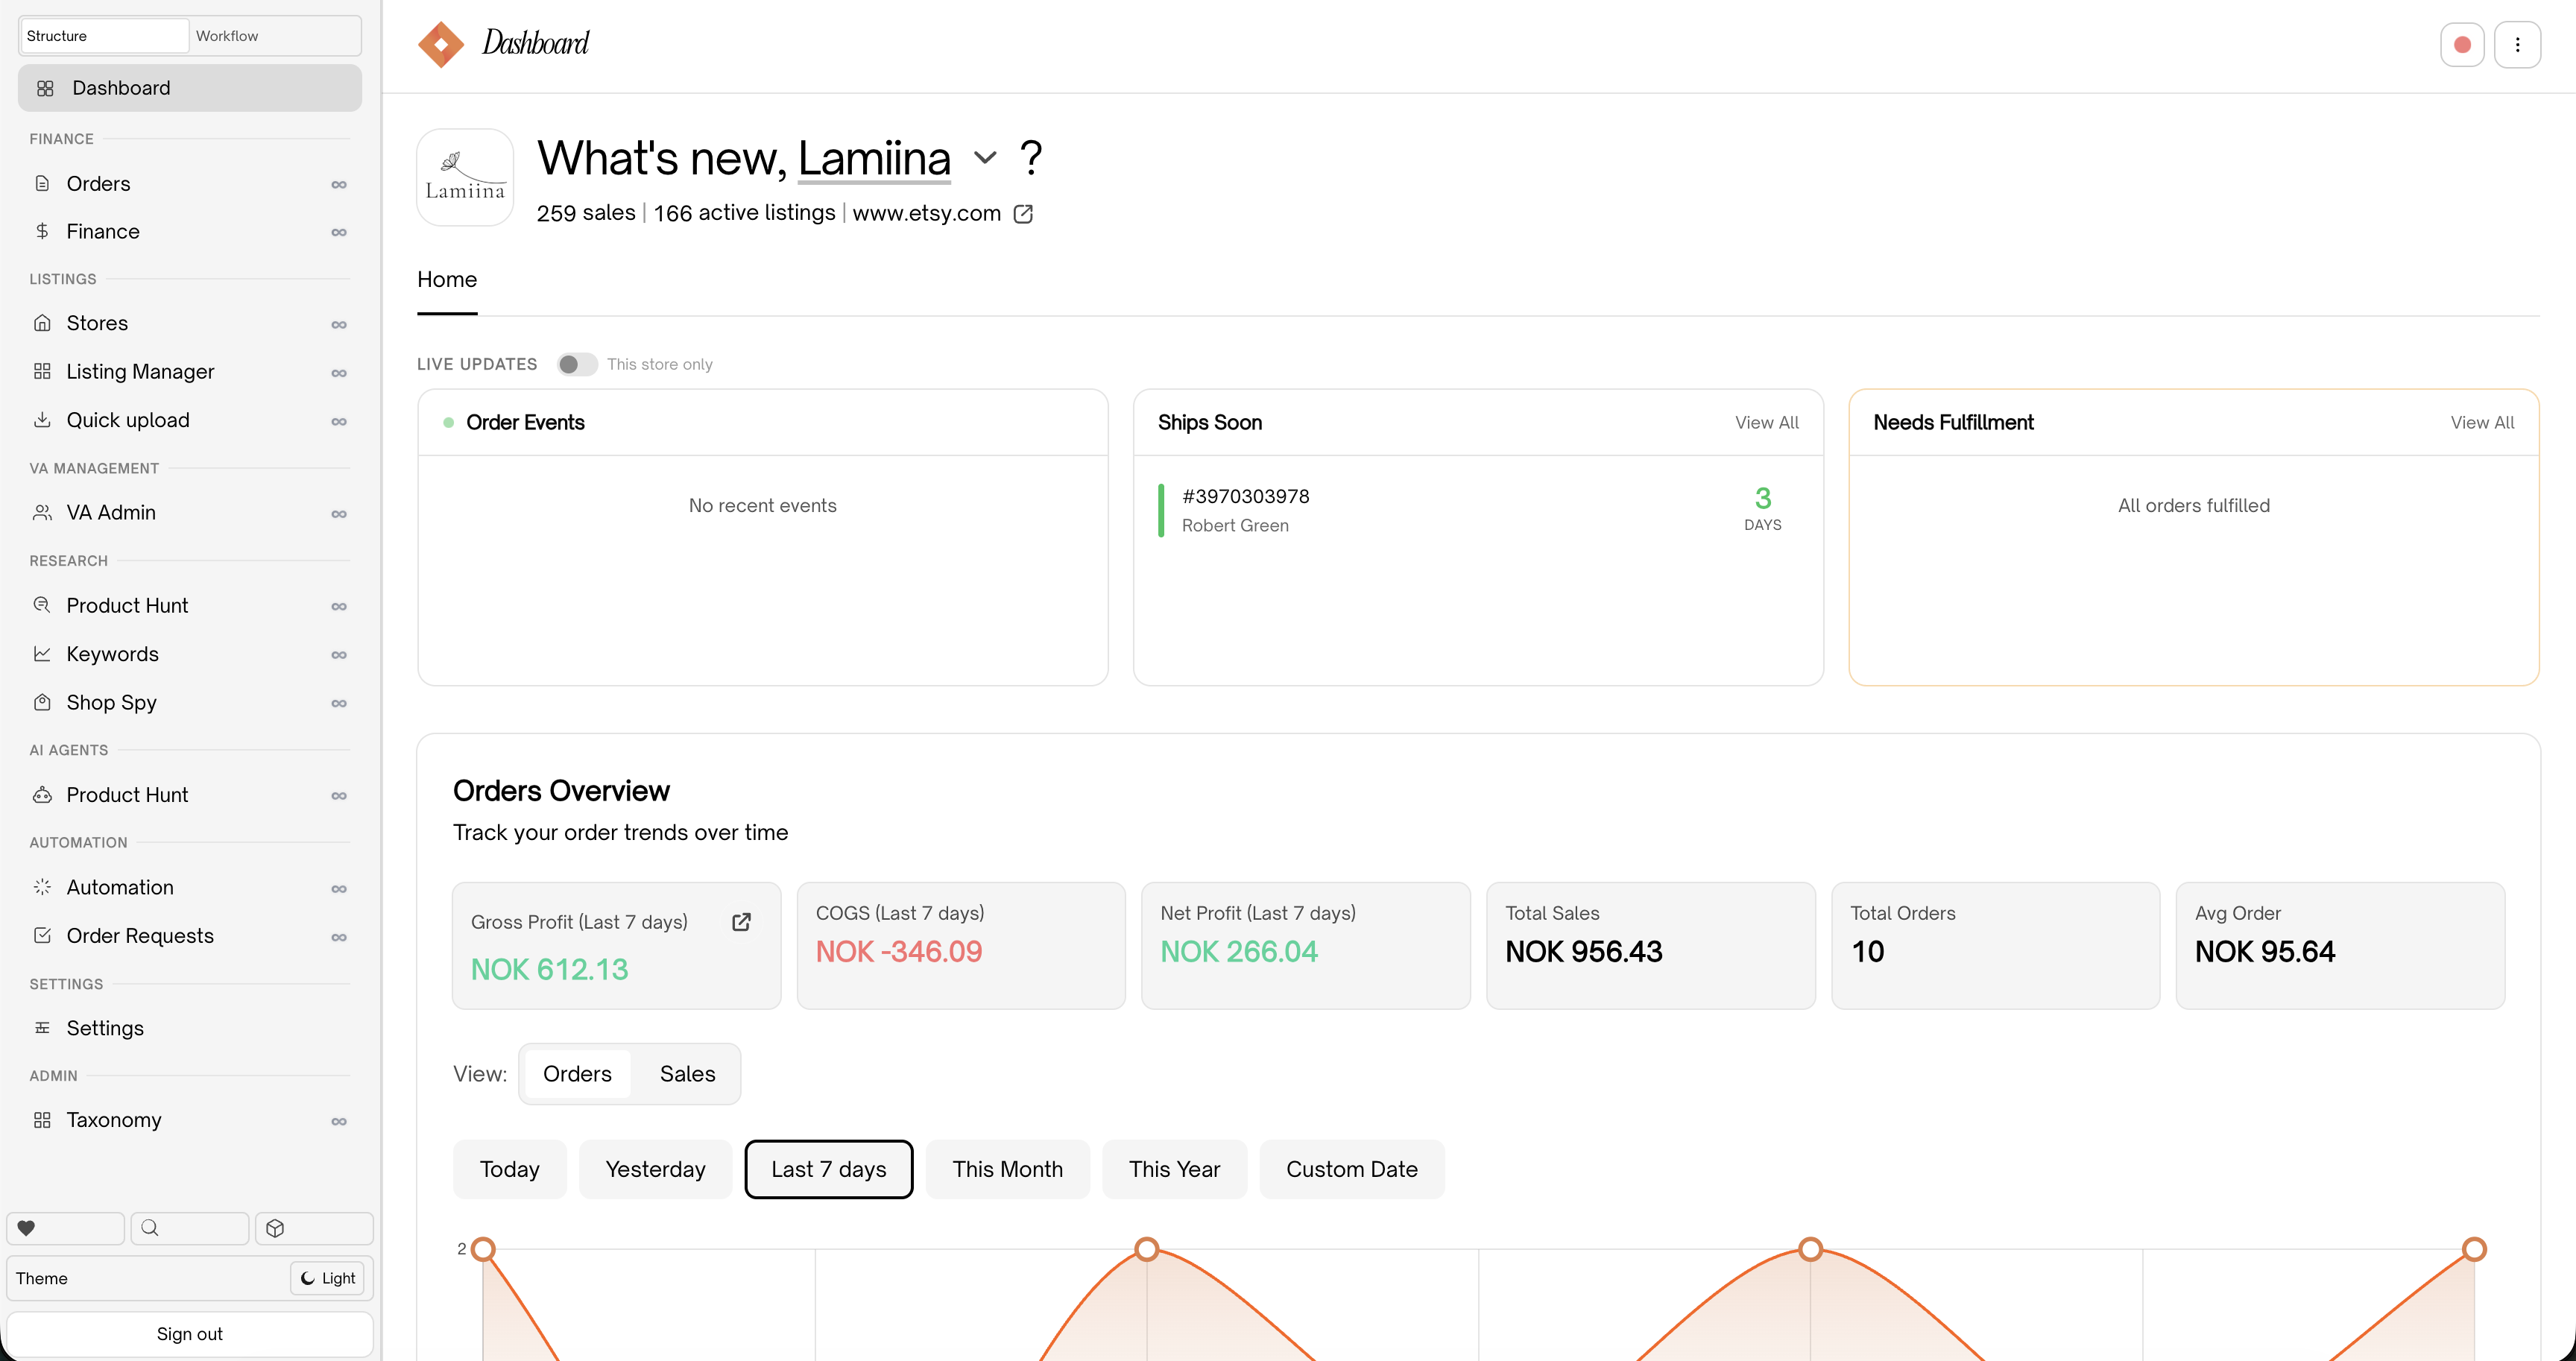Click View All in the Ships Soon card
The image size is (2576, 1361).
pyautogui.click(x=1766, y=423)
